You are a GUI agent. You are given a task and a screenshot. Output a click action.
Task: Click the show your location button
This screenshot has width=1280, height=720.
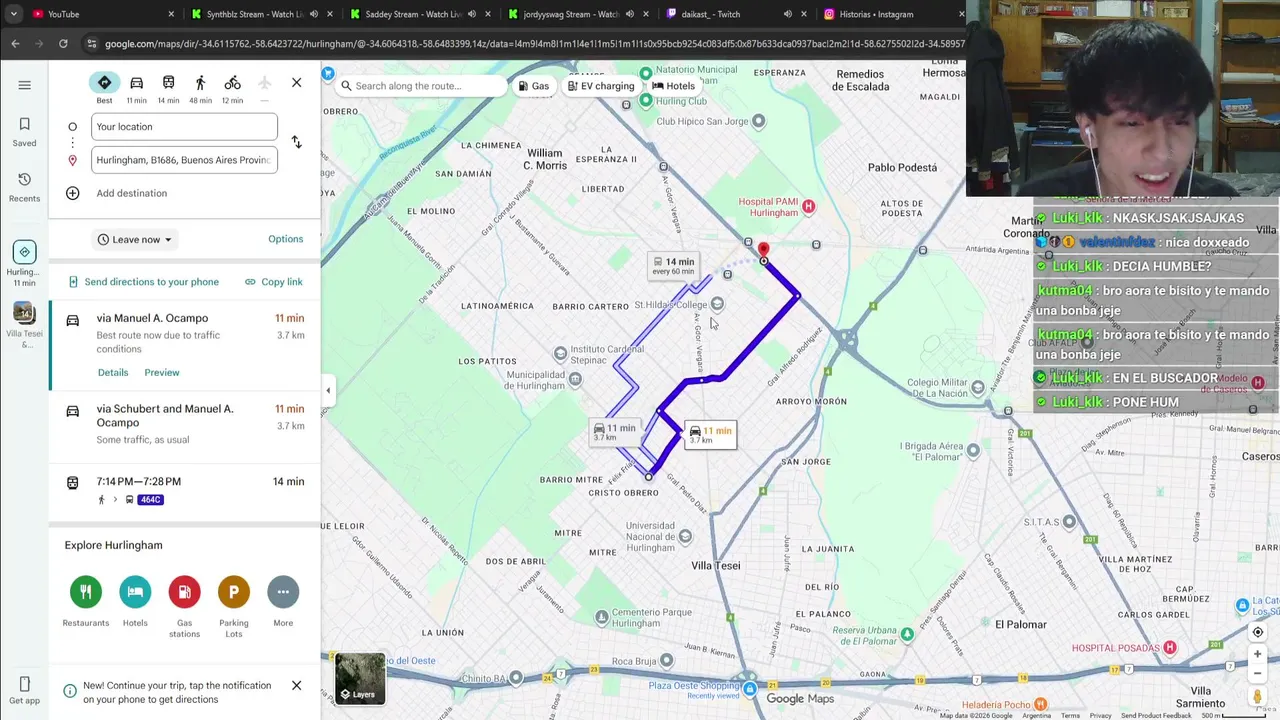(x=1257, y=632)
